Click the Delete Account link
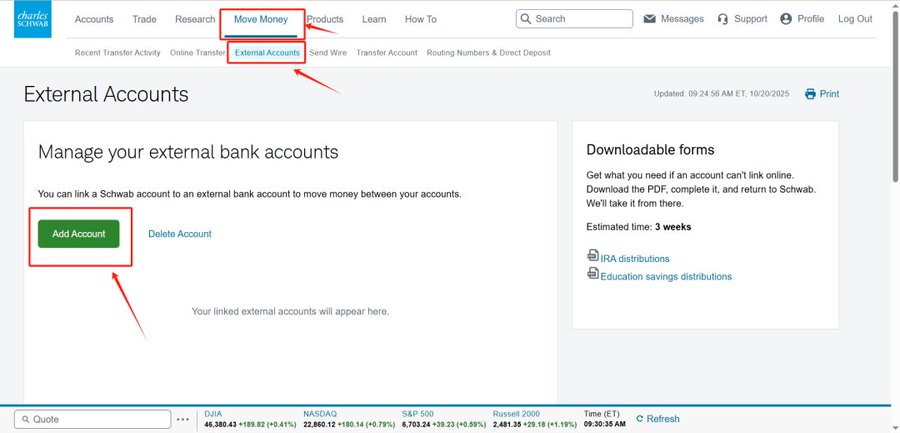The height and width of the screenshot is (433, 900). pos(180,234)
